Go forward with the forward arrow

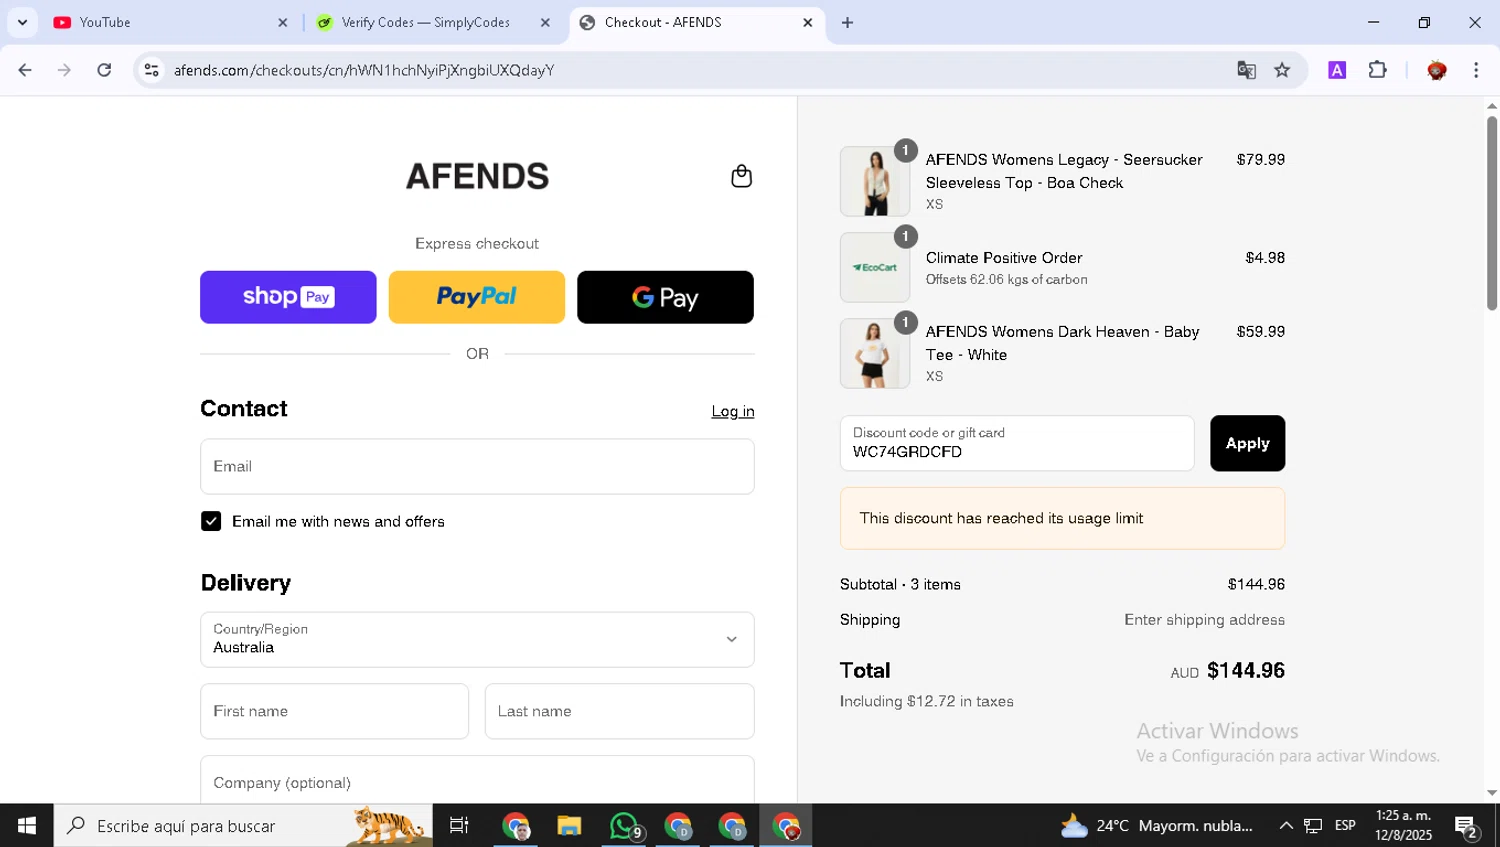pyautogui.click(x=64, y=70)
